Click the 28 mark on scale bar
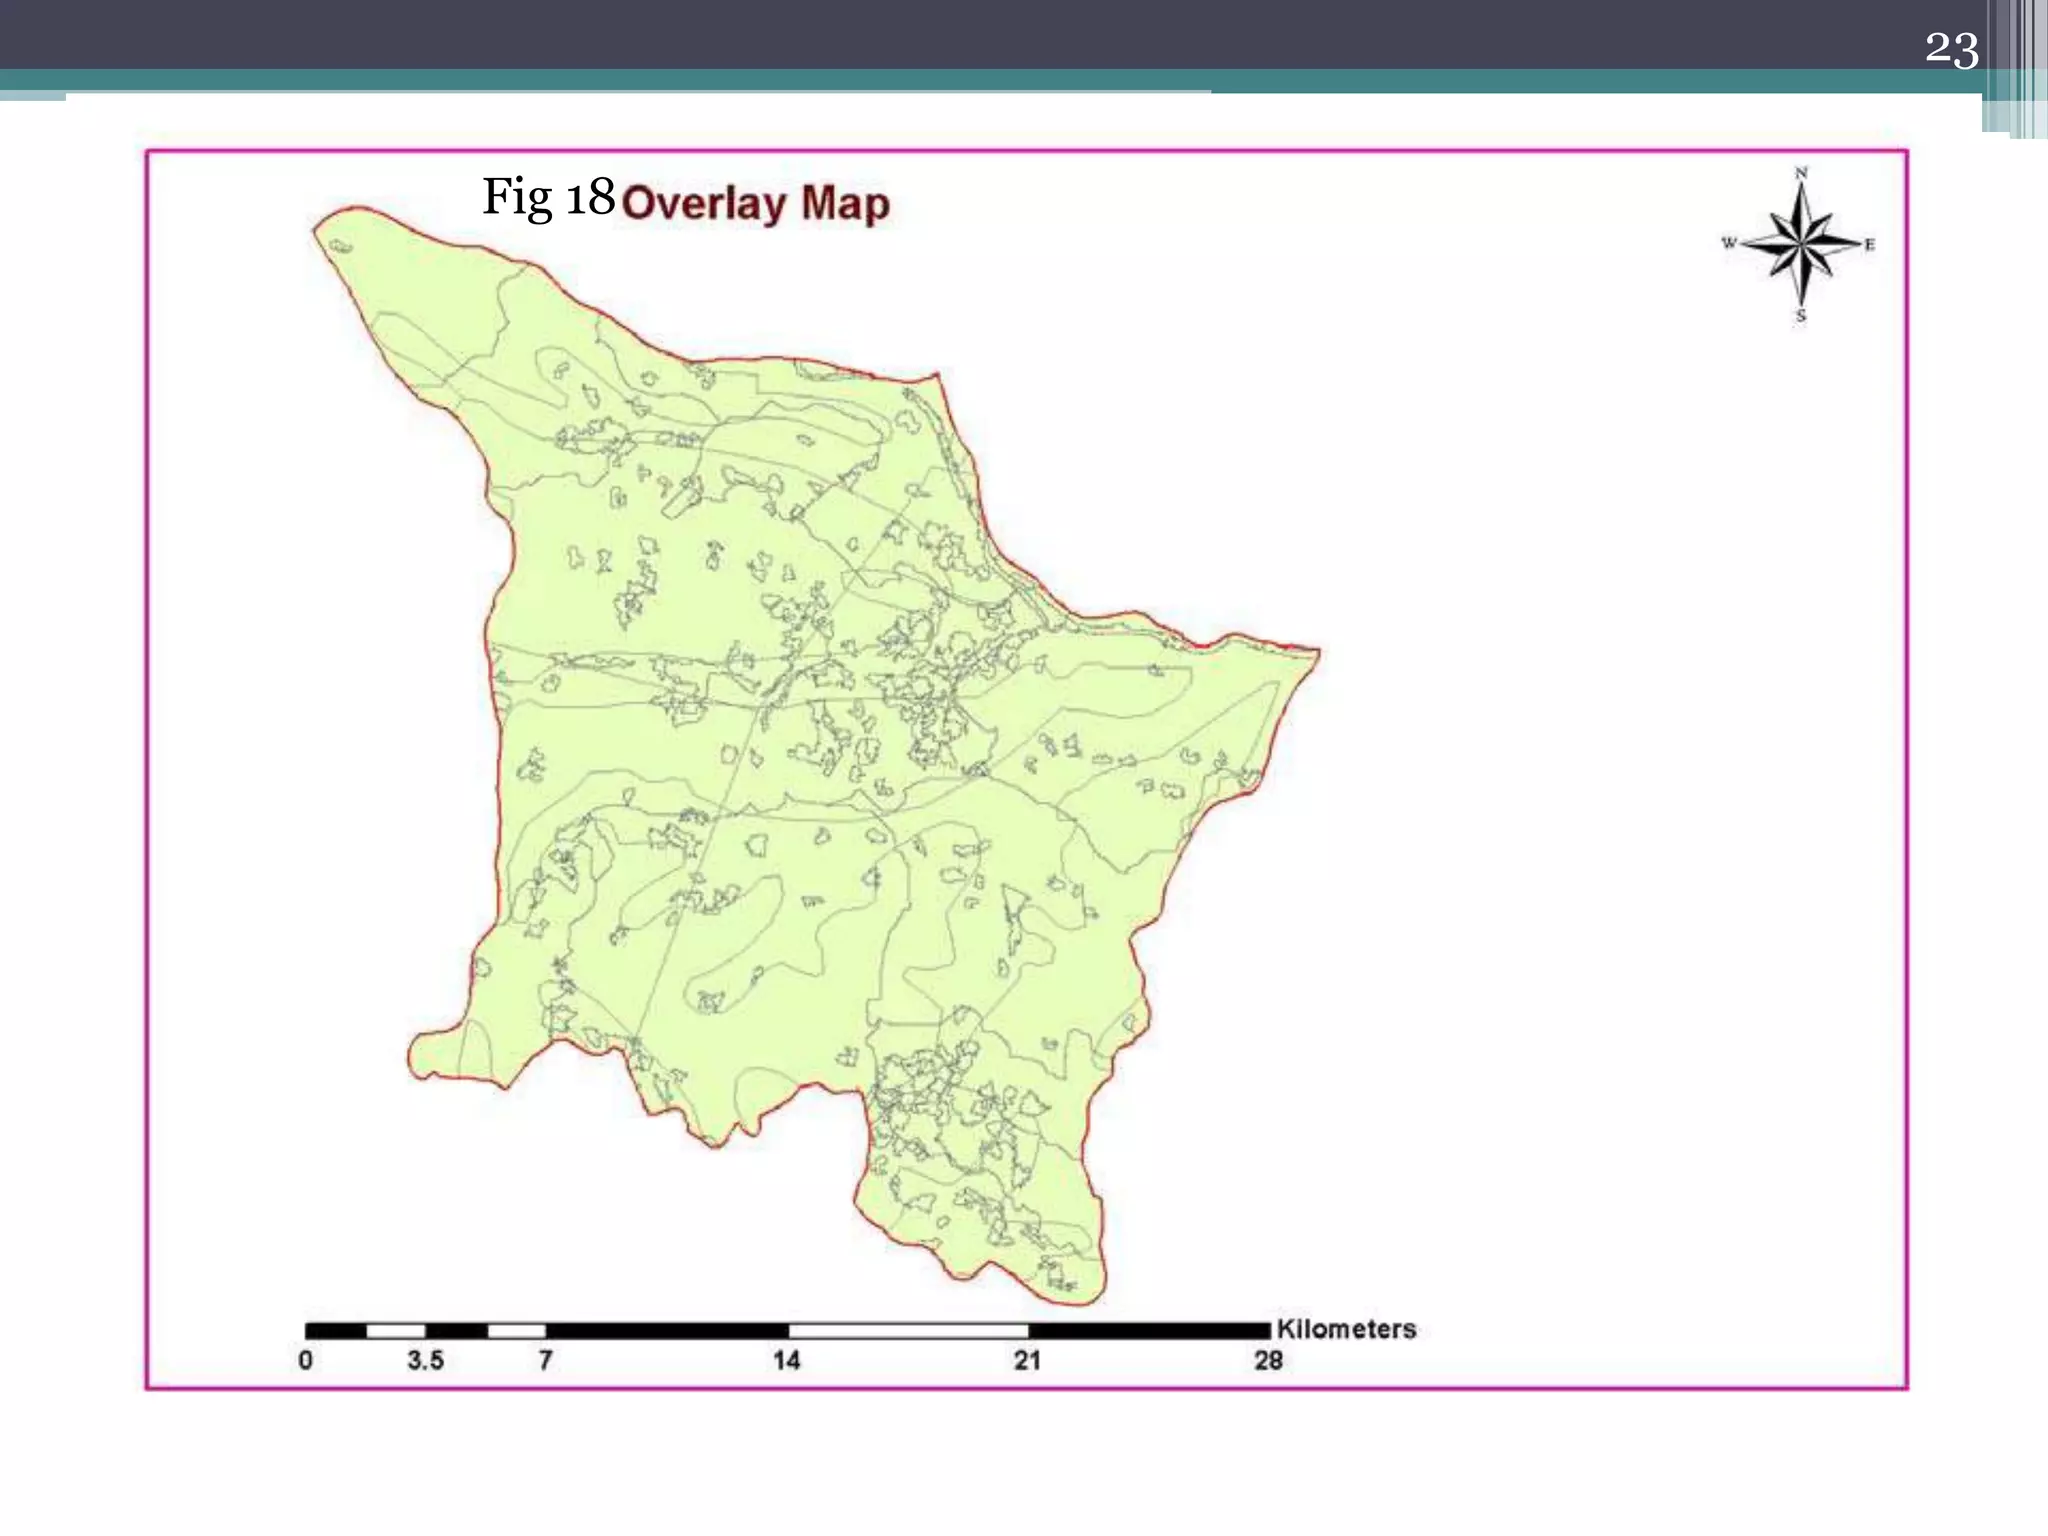 tap(1268, 1360)
